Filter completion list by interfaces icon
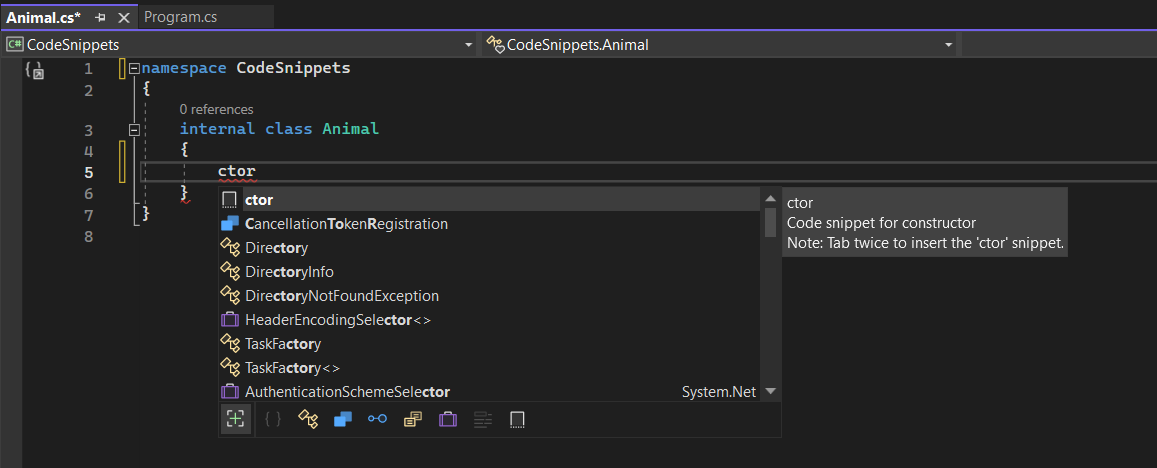This screenshot has width=1157, height=468. click(378, 419)
